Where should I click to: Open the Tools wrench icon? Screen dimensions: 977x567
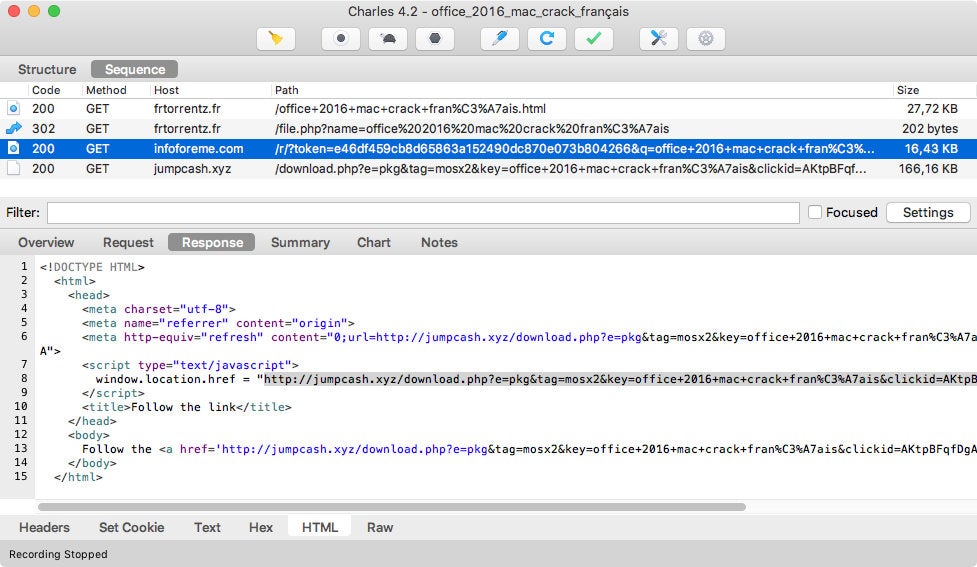659,39
